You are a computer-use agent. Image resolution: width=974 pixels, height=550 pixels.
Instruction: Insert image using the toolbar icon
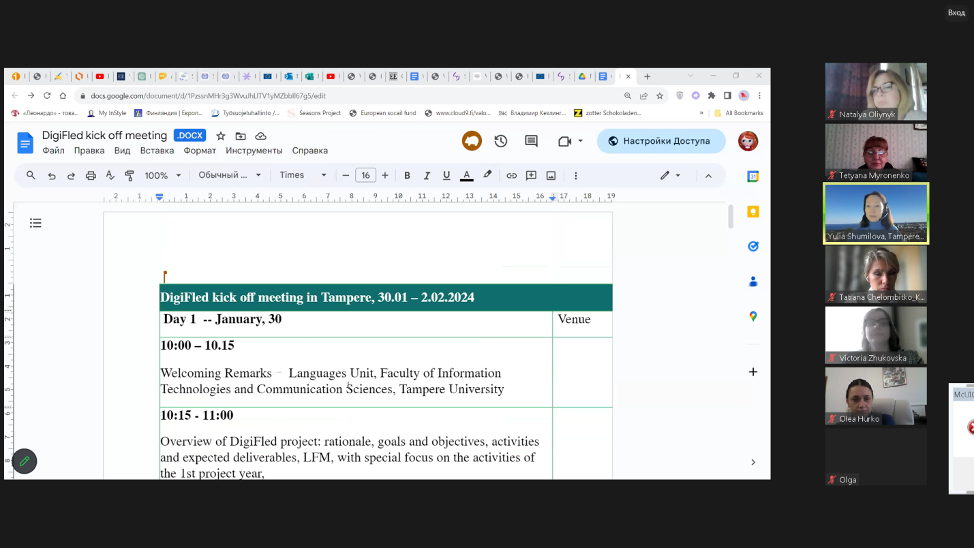551,175
